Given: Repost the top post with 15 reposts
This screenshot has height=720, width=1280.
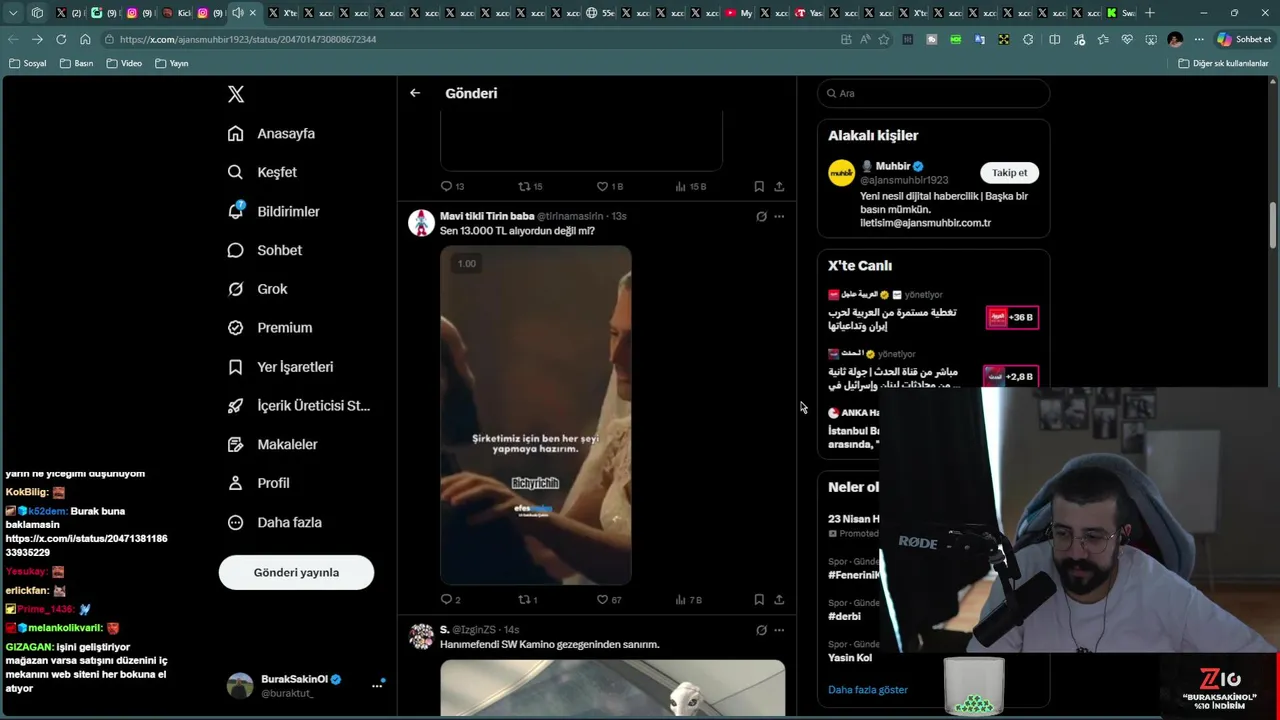Looking at the screenshot, I should [530, 186].
